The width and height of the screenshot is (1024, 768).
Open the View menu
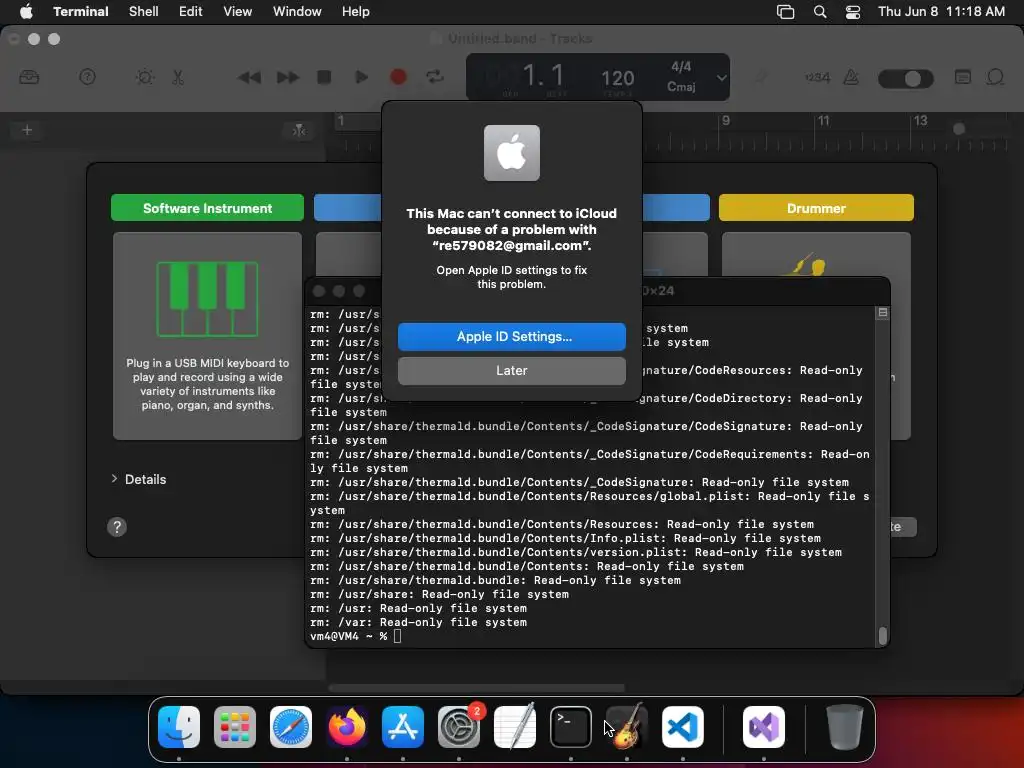point(238,11)
